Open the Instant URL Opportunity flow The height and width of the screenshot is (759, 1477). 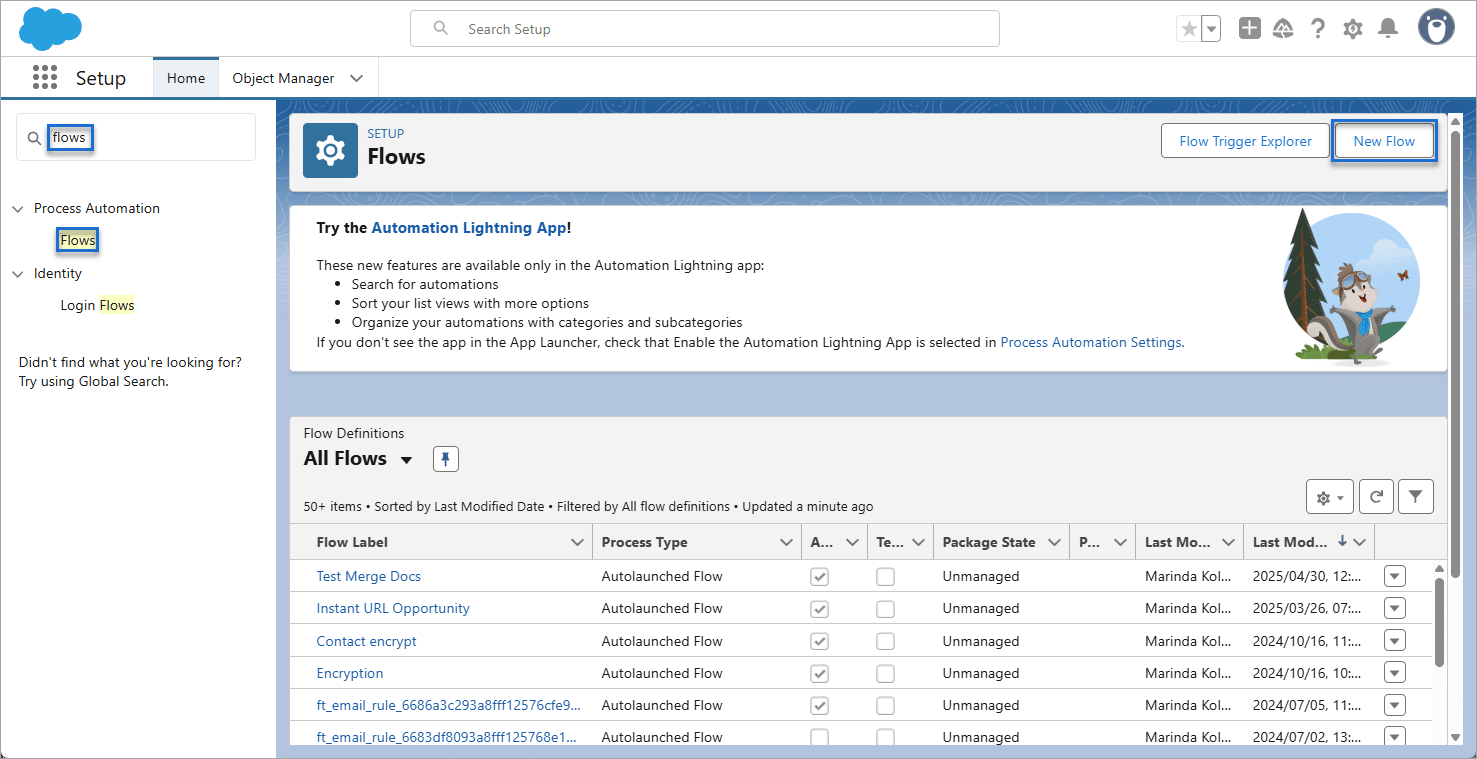(x=393, y=608)
